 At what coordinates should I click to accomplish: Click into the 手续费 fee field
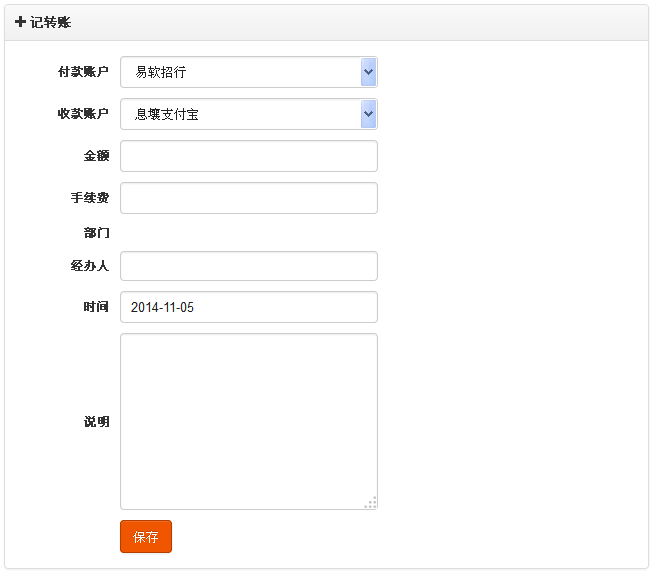[249, 198]
